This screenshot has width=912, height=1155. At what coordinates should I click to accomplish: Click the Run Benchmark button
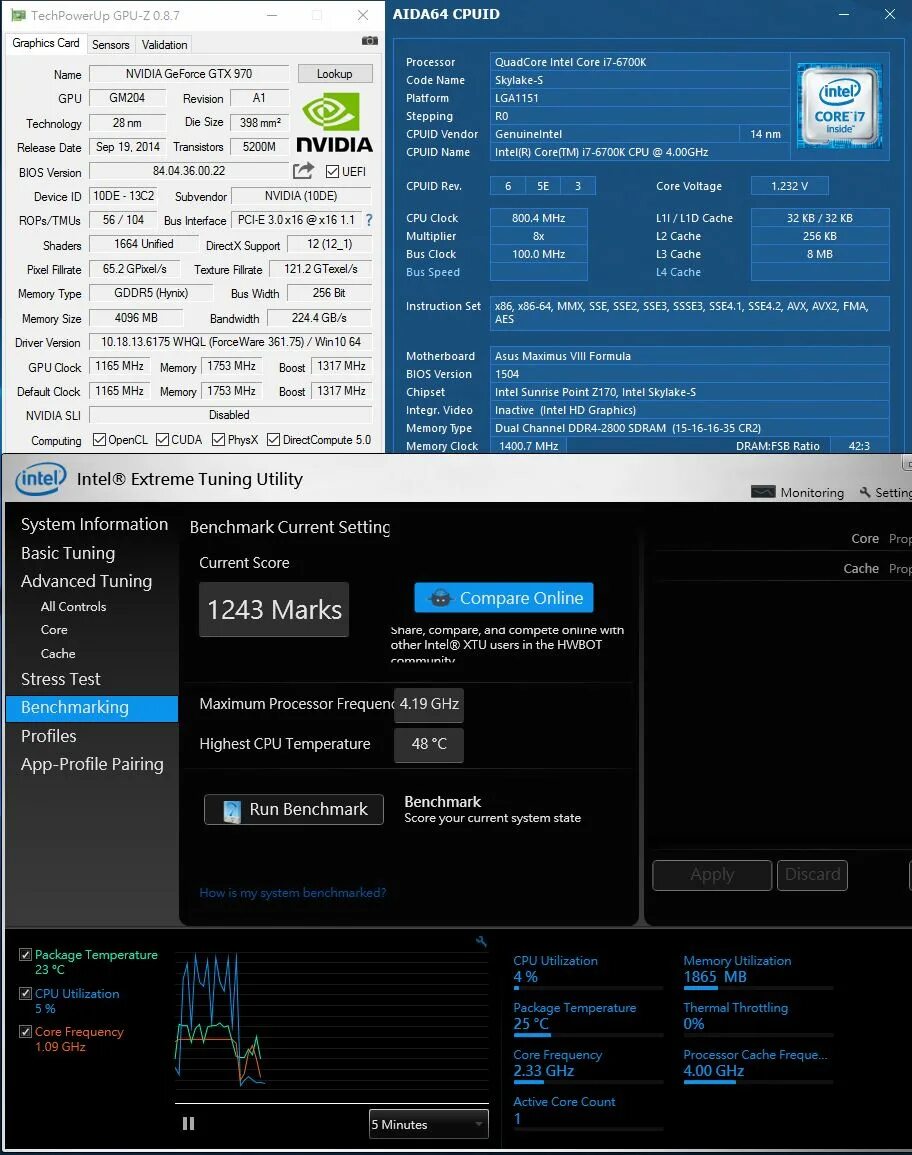294,809
